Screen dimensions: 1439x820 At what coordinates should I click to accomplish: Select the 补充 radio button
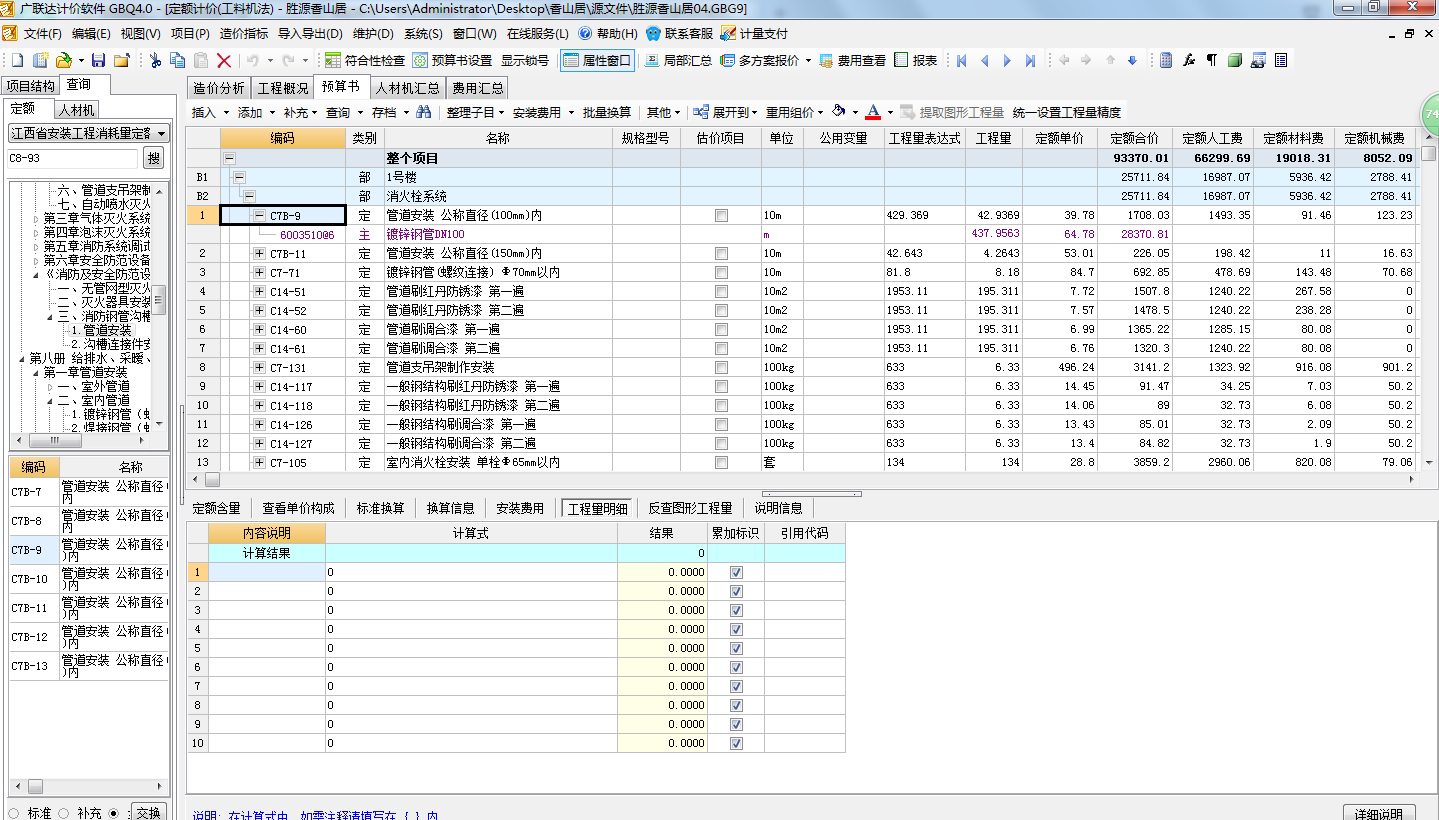click(64, 813)
